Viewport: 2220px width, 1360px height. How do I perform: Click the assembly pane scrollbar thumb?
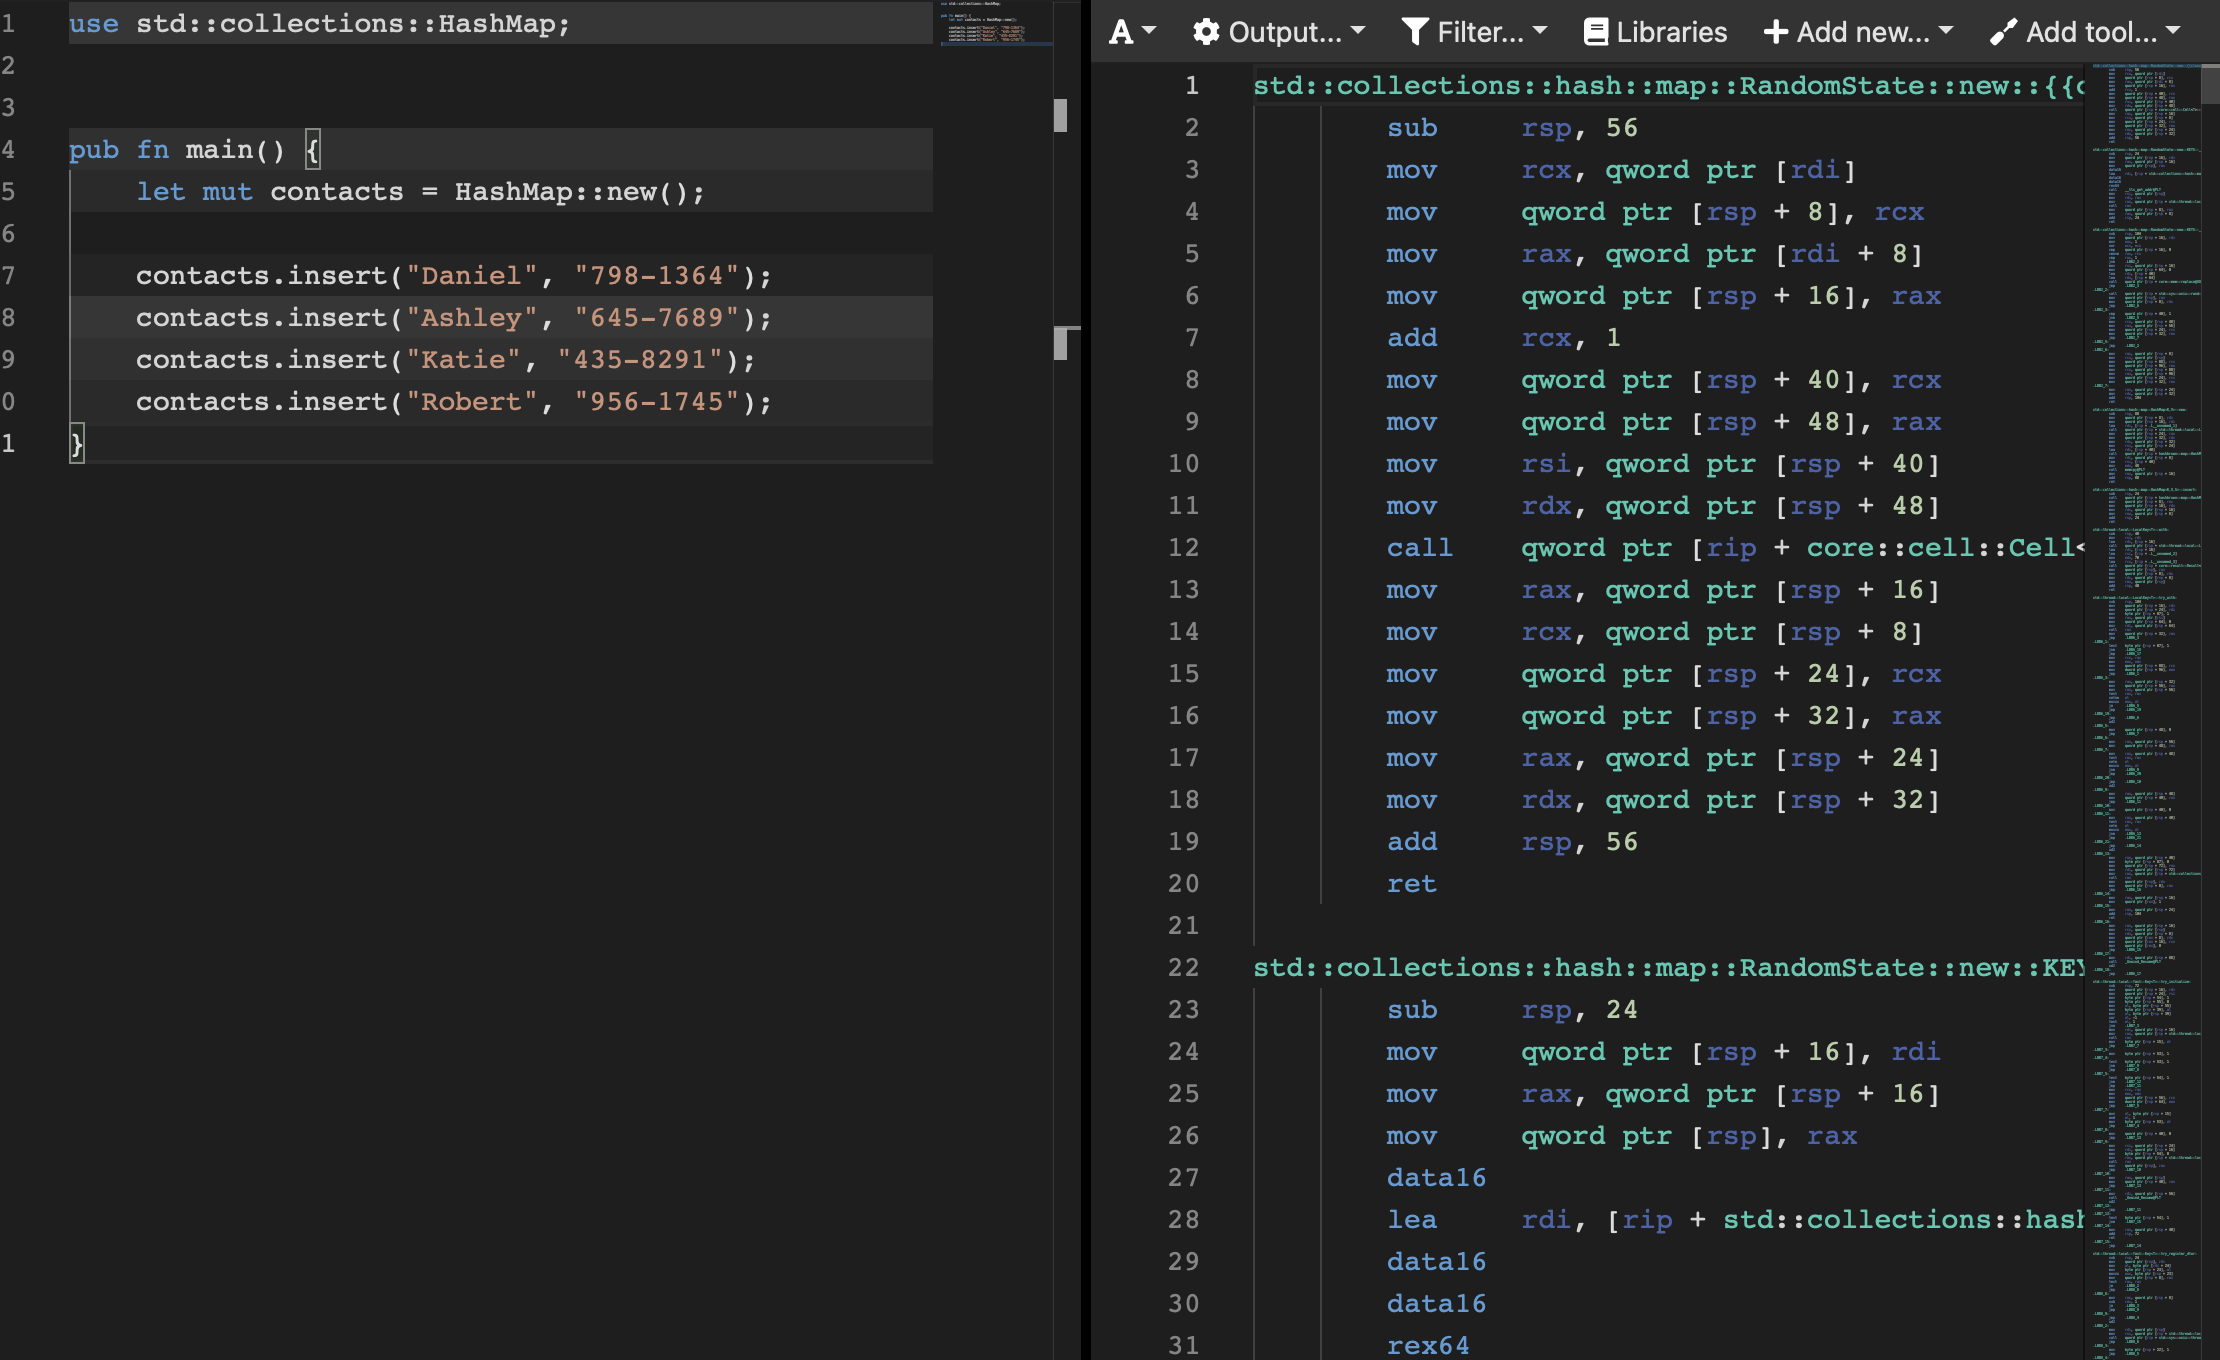pyautogui.click(x=2210, y=84)
